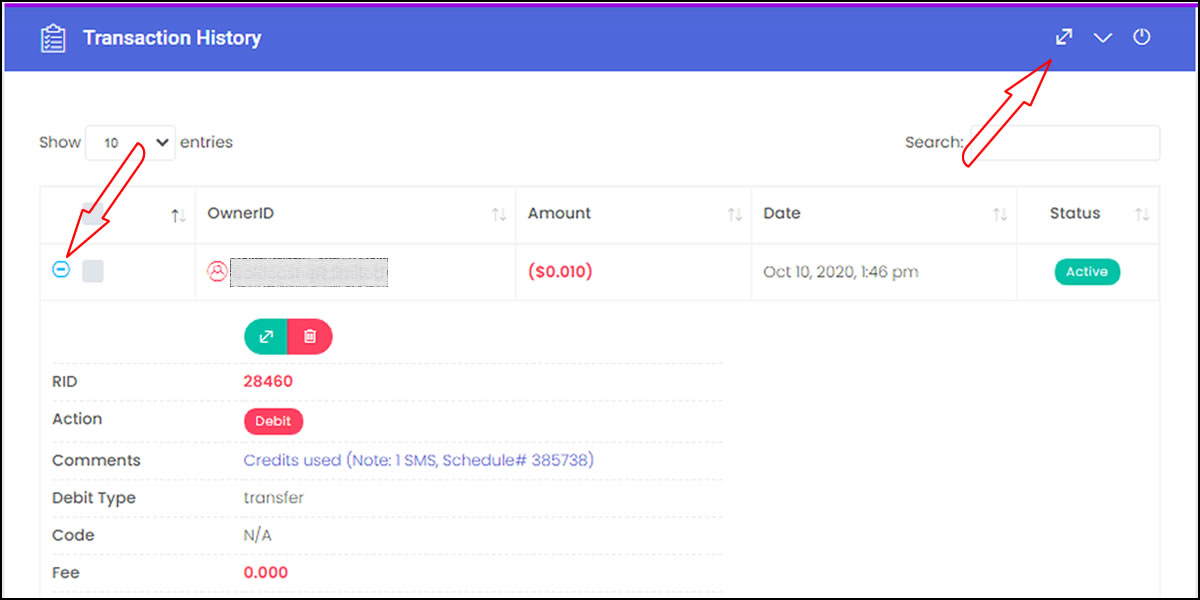
Task: Click the user icon beside OwnerID value
Action: [x=217, y=271]
